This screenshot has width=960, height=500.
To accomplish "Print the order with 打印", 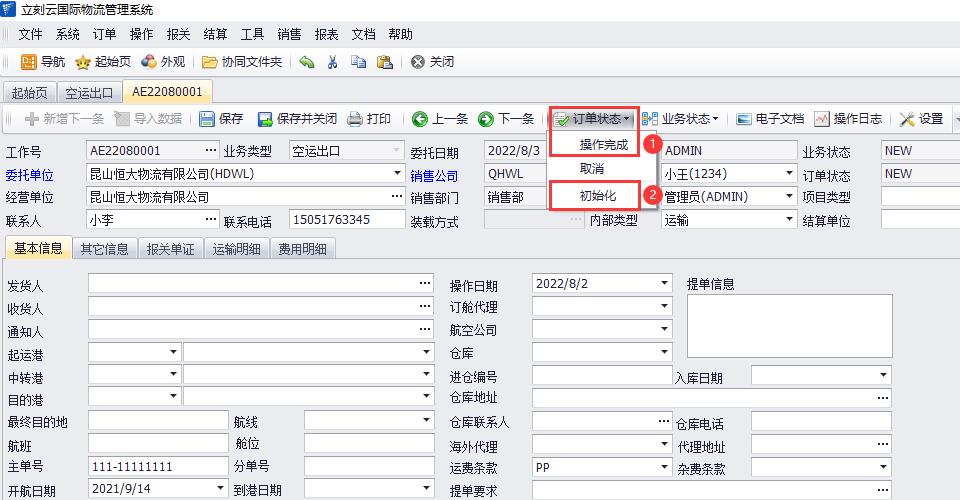I will [x=369, y=119].
